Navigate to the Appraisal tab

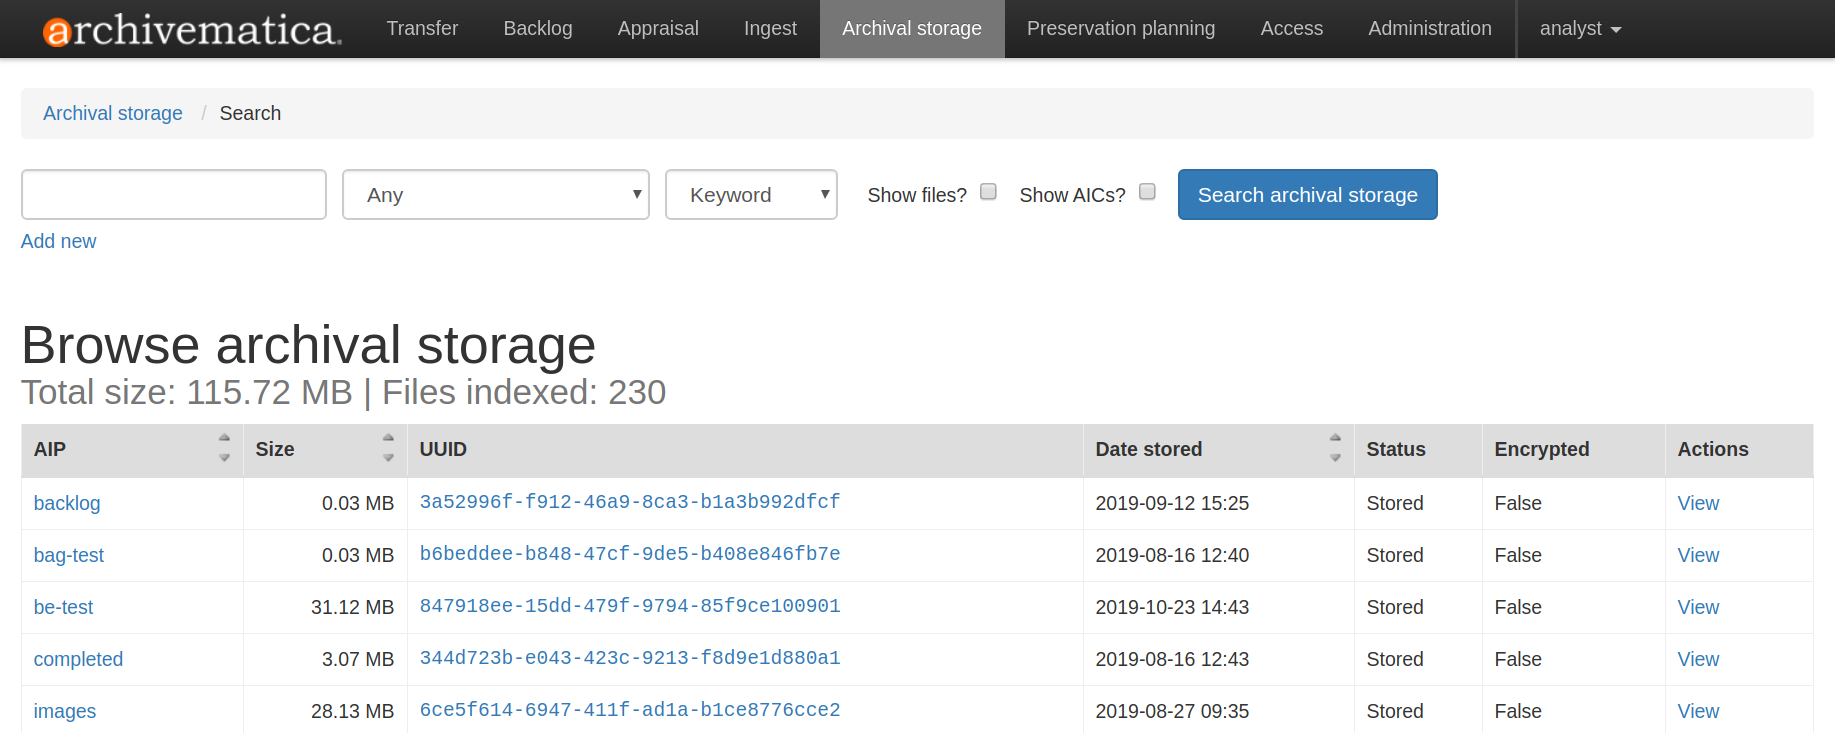[658, 29]
